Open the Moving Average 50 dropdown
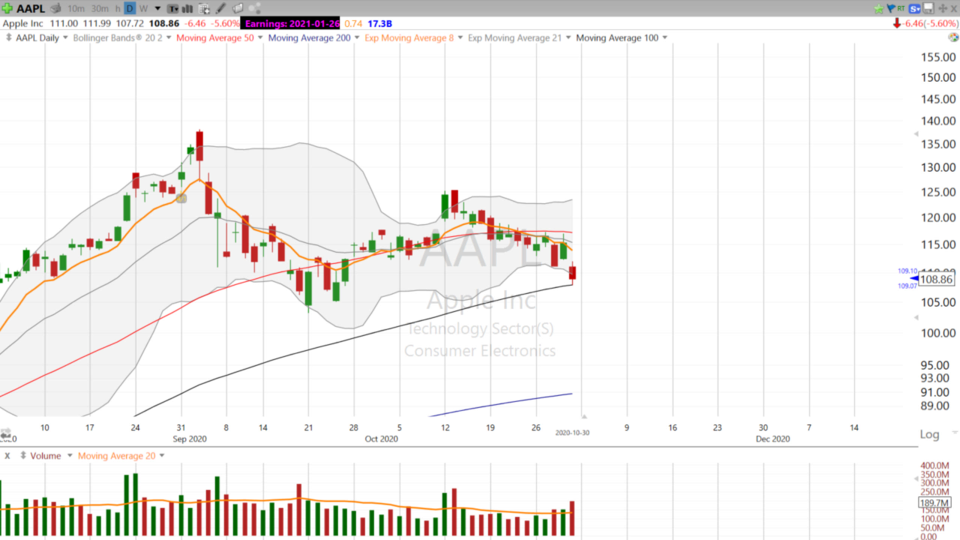Viewport: 960px width, 540px height. click(x=260, y=37)
